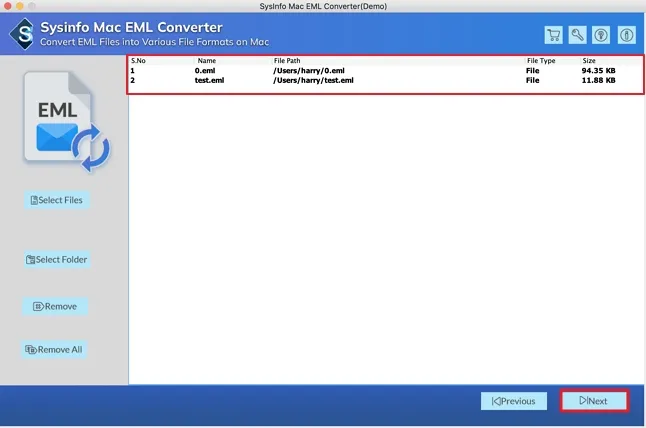Click the Remove All button
Viewport: 646px width, 428px height.
pyautogui.click(x=54, y=349)
